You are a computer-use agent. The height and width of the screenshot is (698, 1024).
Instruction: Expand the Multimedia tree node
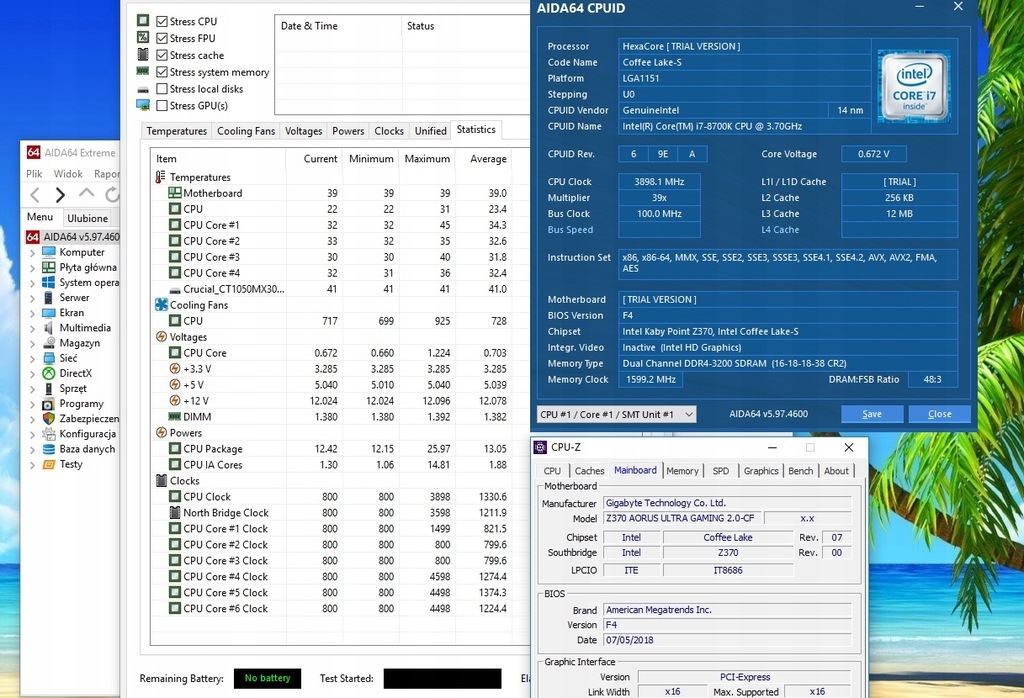click(x=32, y=328)
